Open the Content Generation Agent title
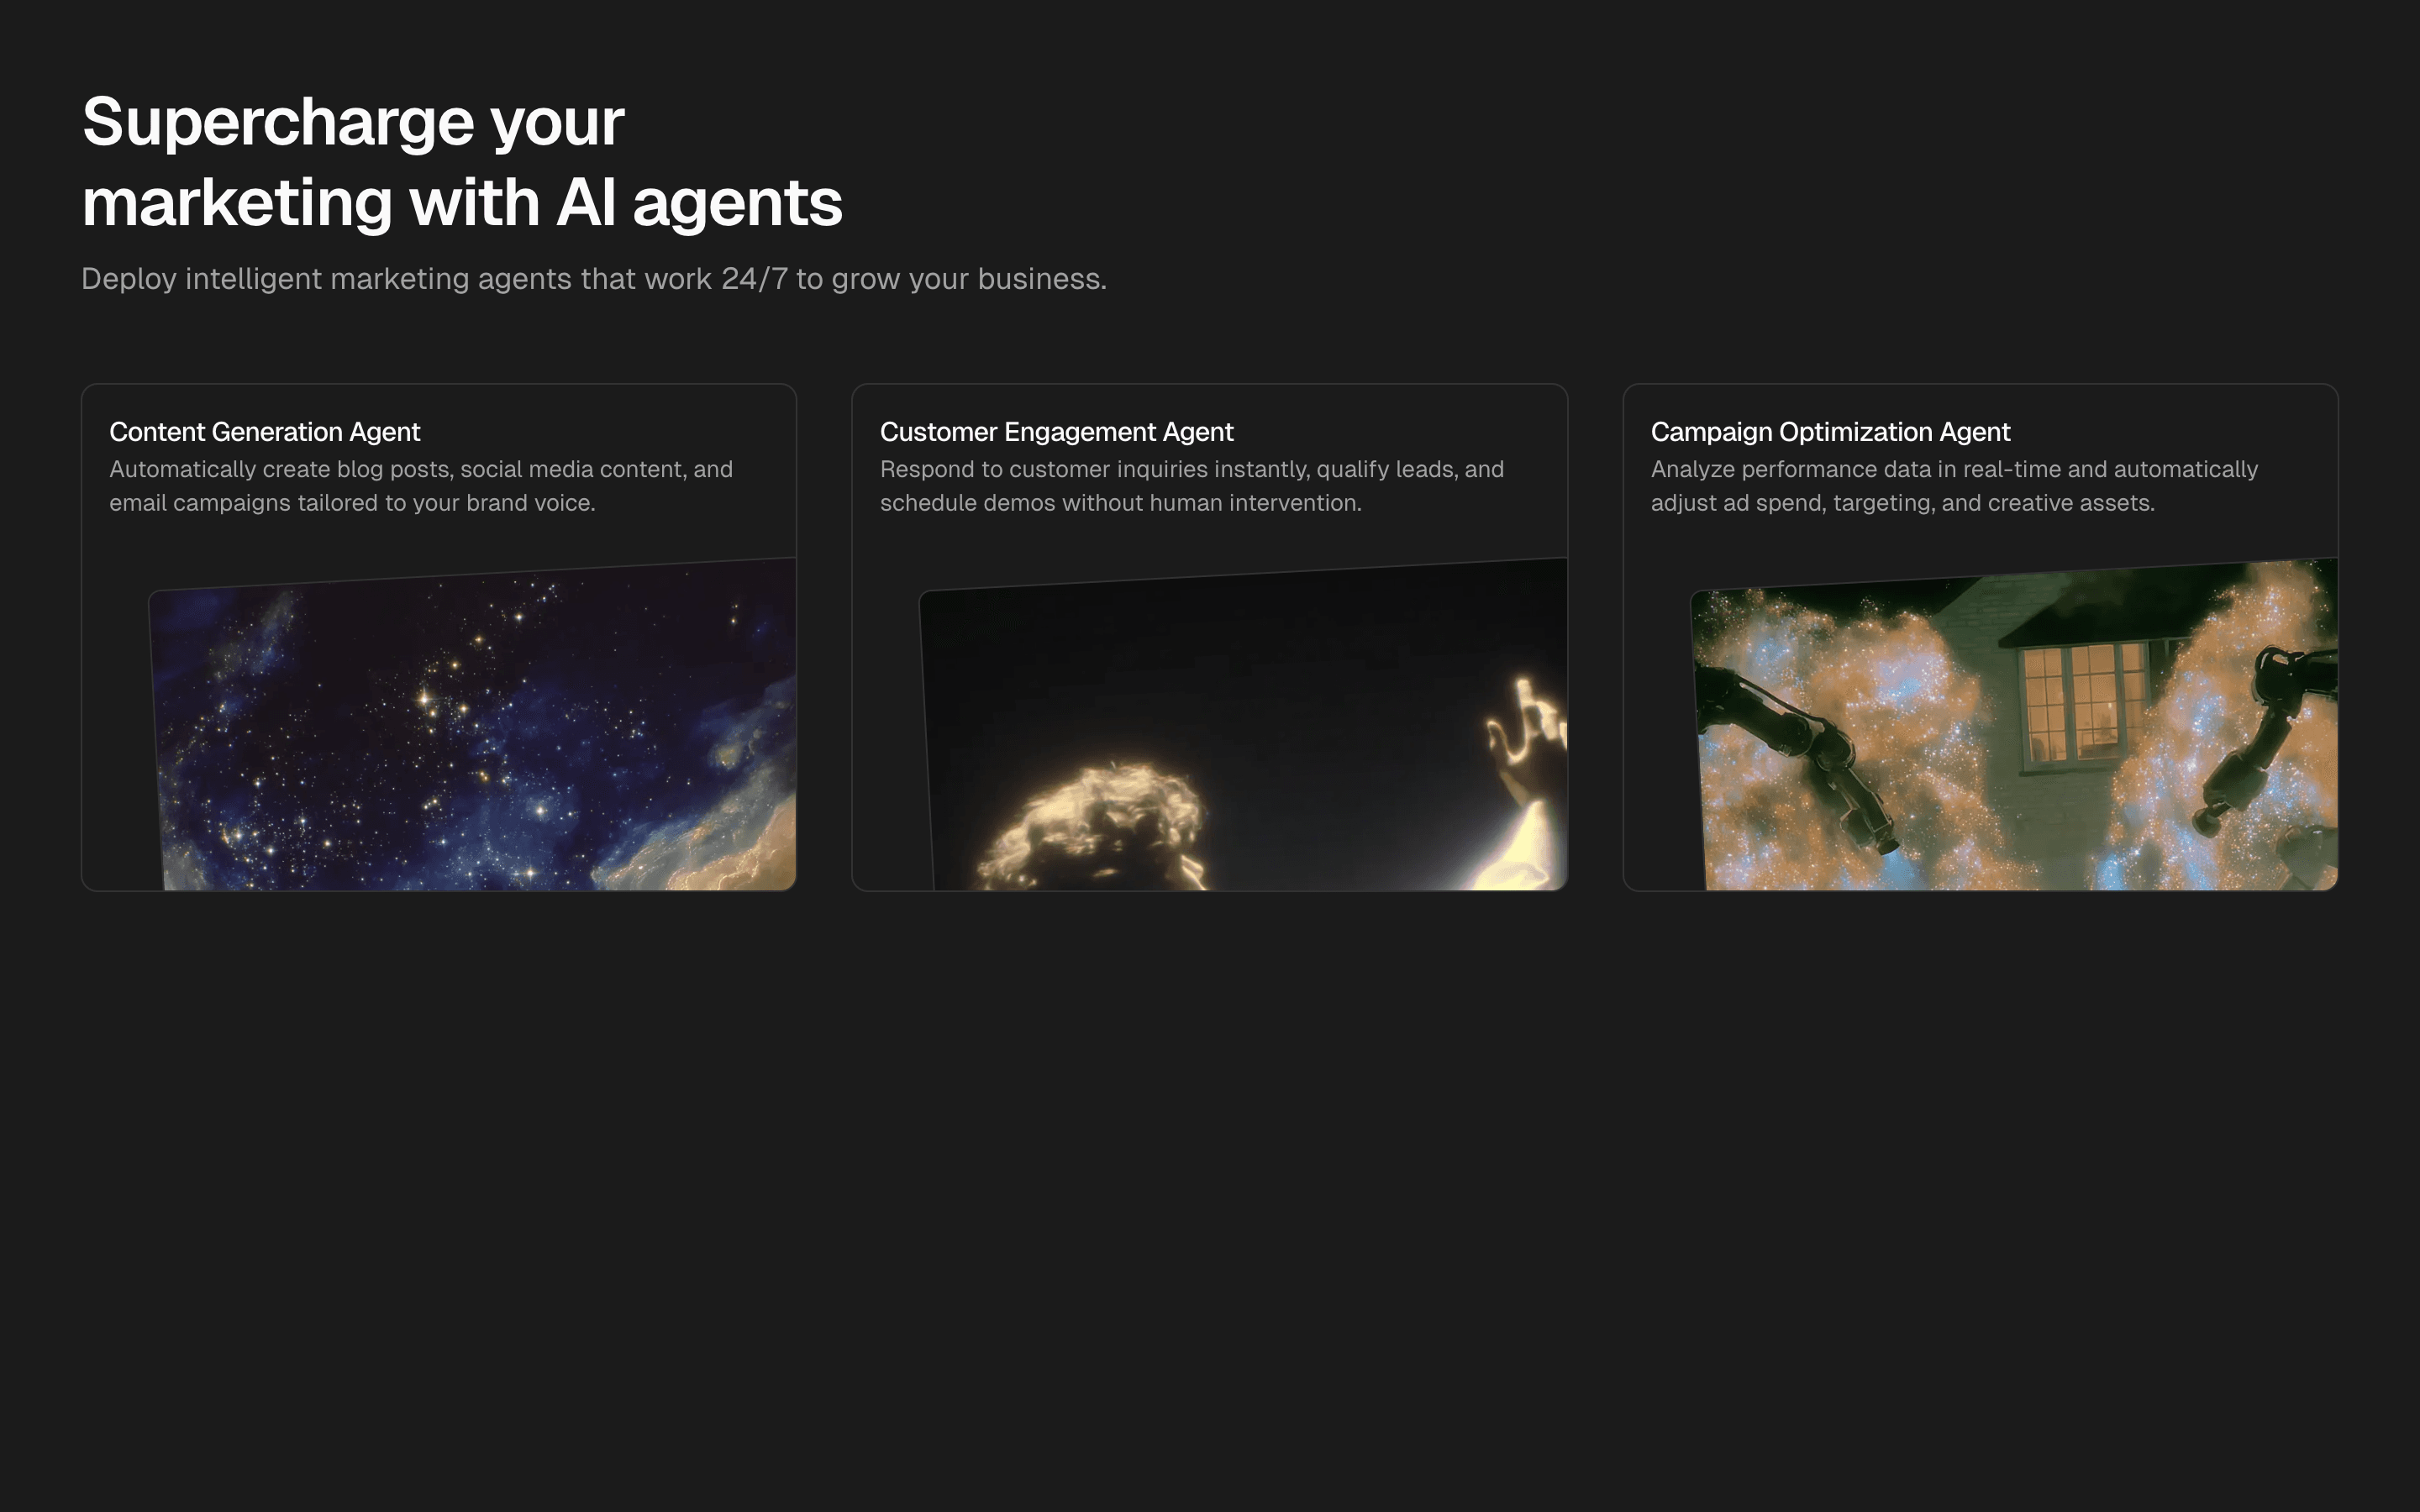2420x1512 pixels. pyautogui.click(x=264, y=432)
